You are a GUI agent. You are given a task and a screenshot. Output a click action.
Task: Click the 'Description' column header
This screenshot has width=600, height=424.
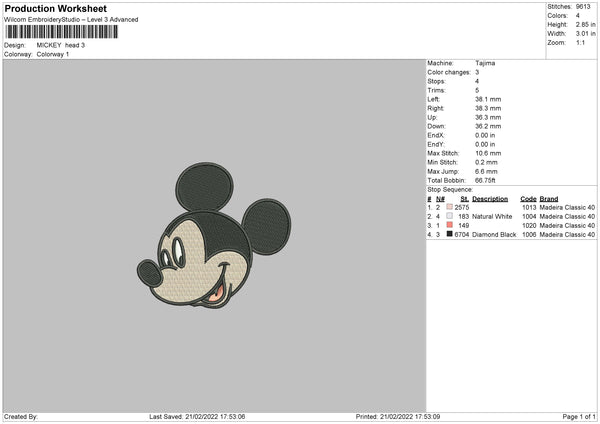[x=490, y=199]
